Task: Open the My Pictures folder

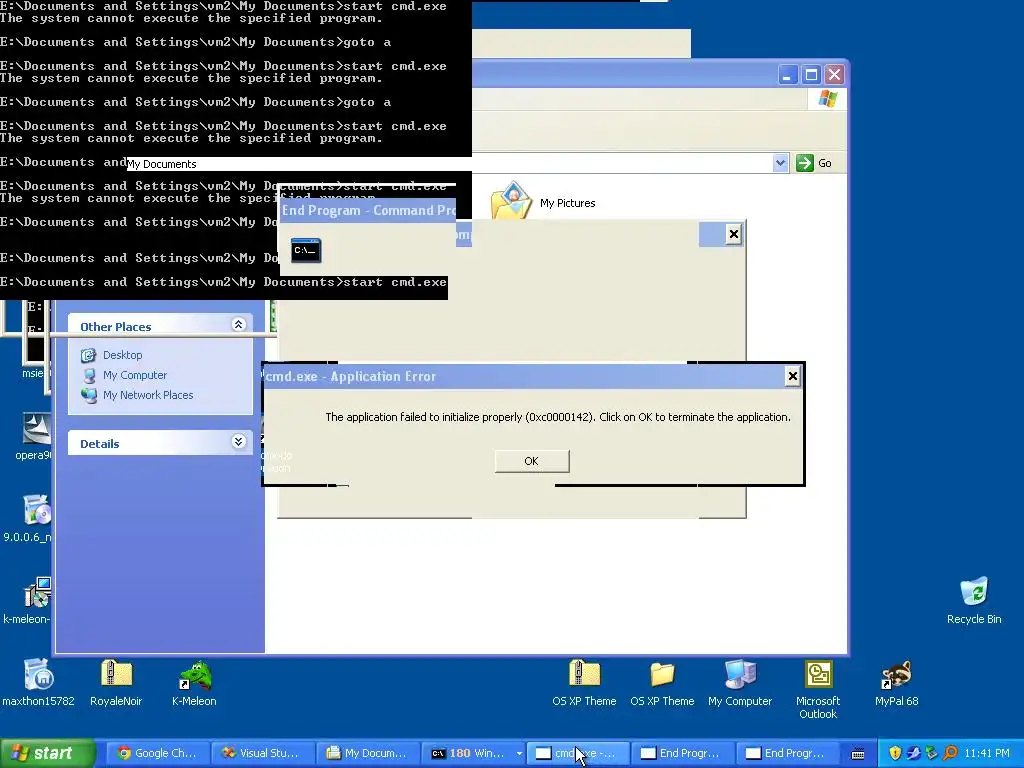Action: click(543, 201)
